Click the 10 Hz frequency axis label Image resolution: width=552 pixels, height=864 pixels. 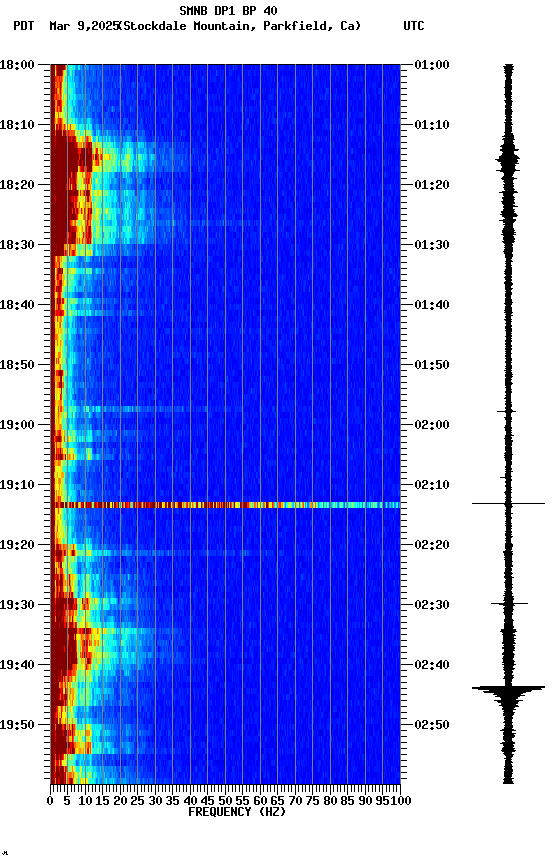tap(85, 801)
